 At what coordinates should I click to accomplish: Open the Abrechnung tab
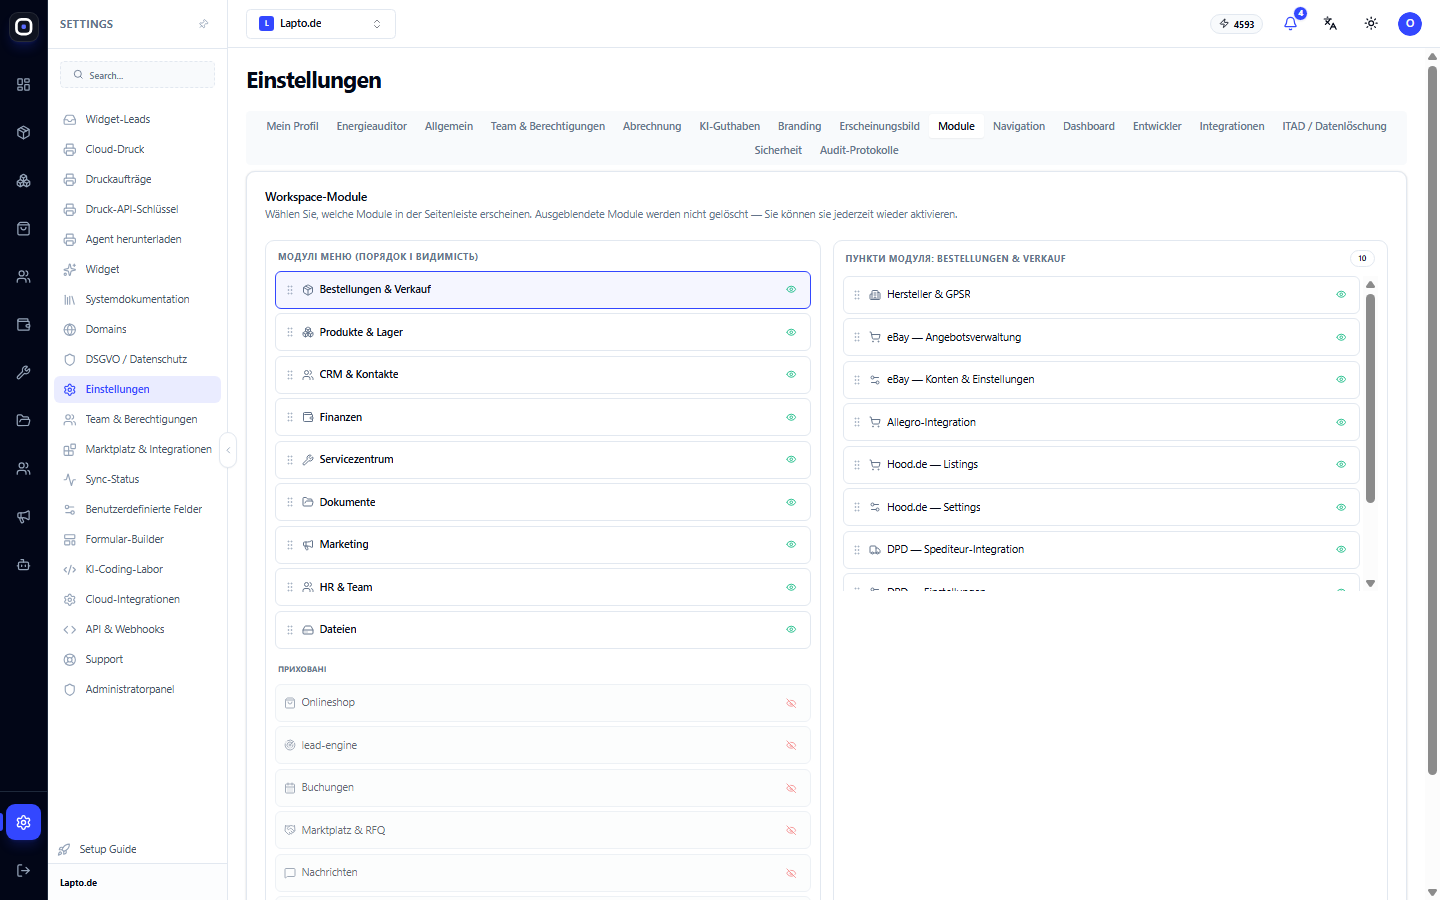click(x=652, y=126)
